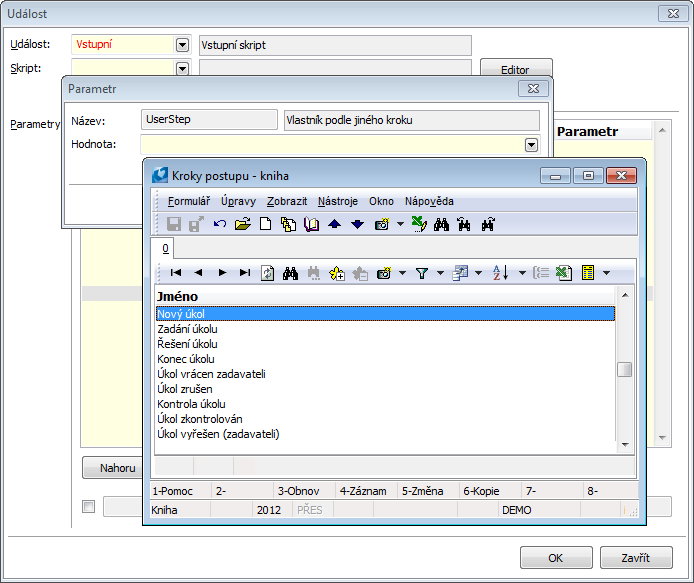The image size is (694, 583).
Task: Click the Editor button
Action: pyautogui.click(x=516, y=69)
